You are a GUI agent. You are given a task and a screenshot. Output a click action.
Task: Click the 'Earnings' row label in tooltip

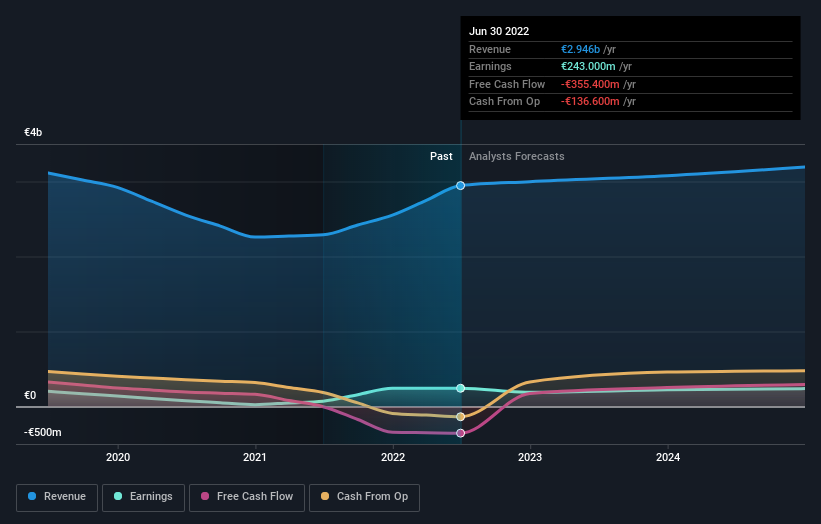point(490,66)
